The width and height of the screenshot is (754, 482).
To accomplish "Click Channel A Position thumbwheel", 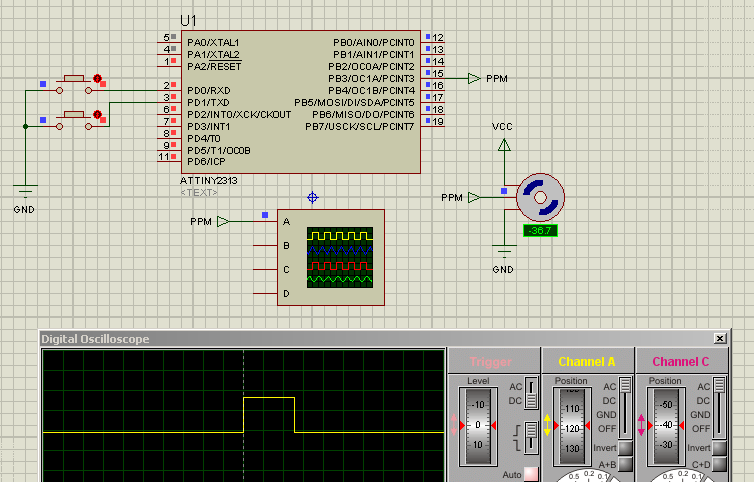I will point(572,425).
